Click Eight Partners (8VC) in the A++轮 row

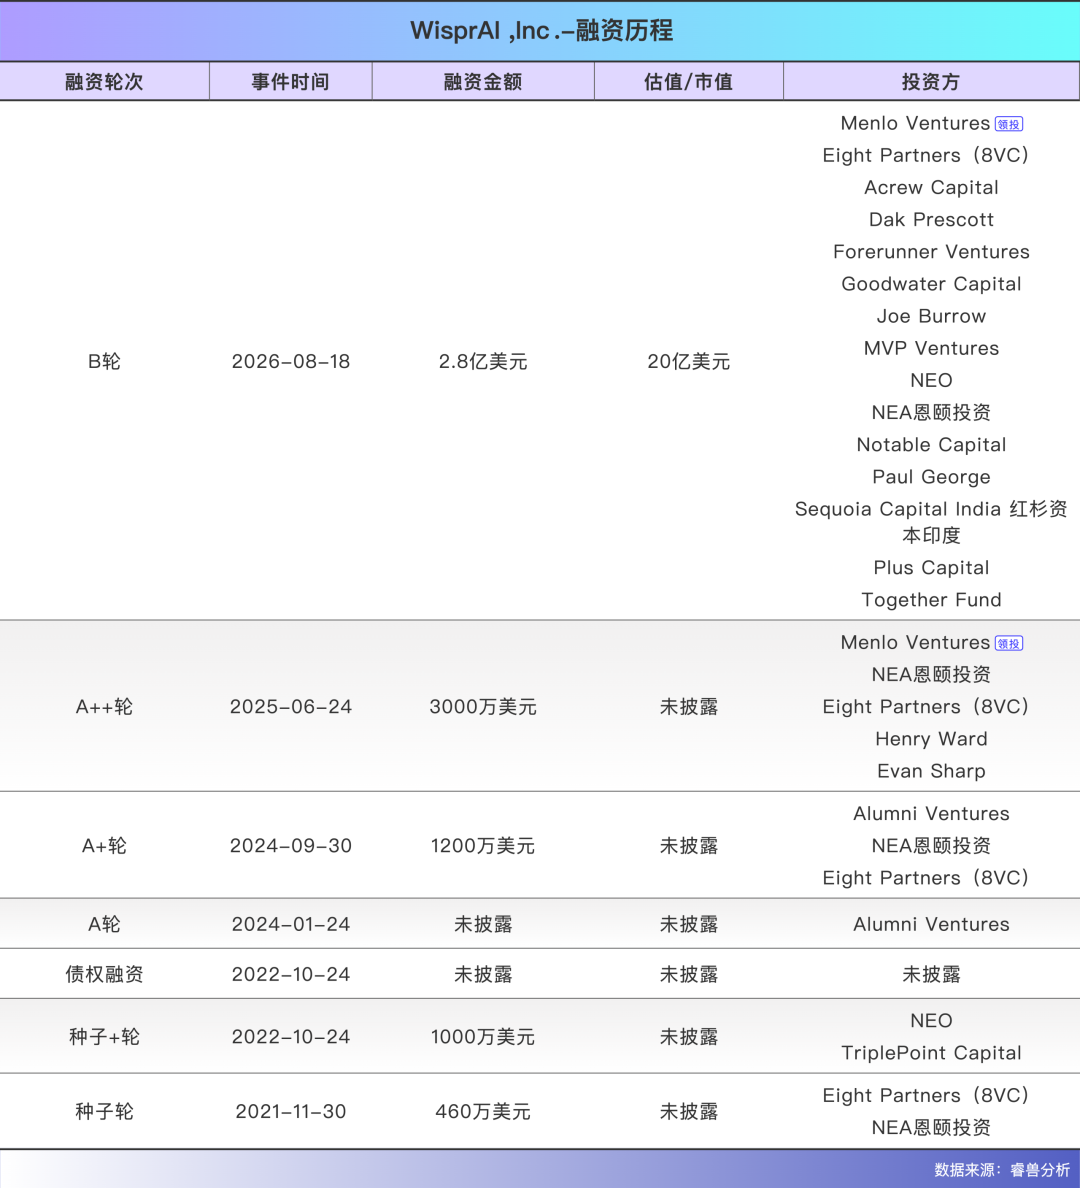tap(926, 707)
